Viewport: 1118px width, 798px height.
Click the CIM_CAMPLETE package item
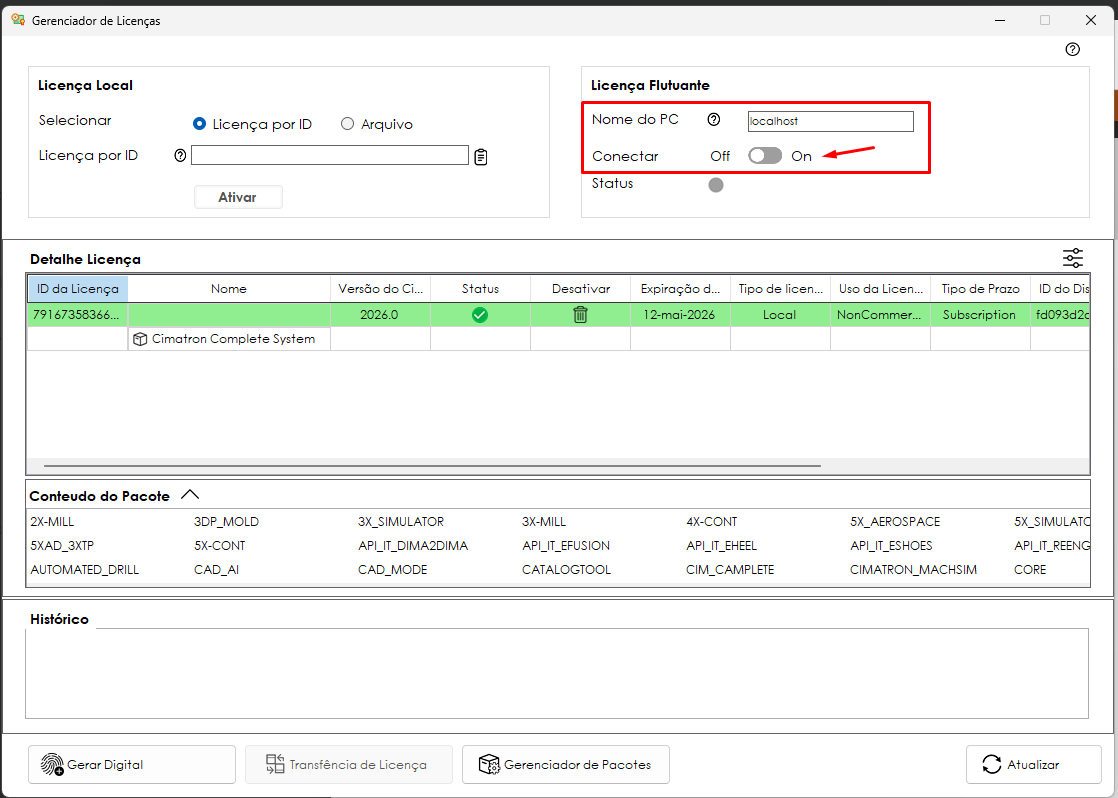[x=730, y=570]
